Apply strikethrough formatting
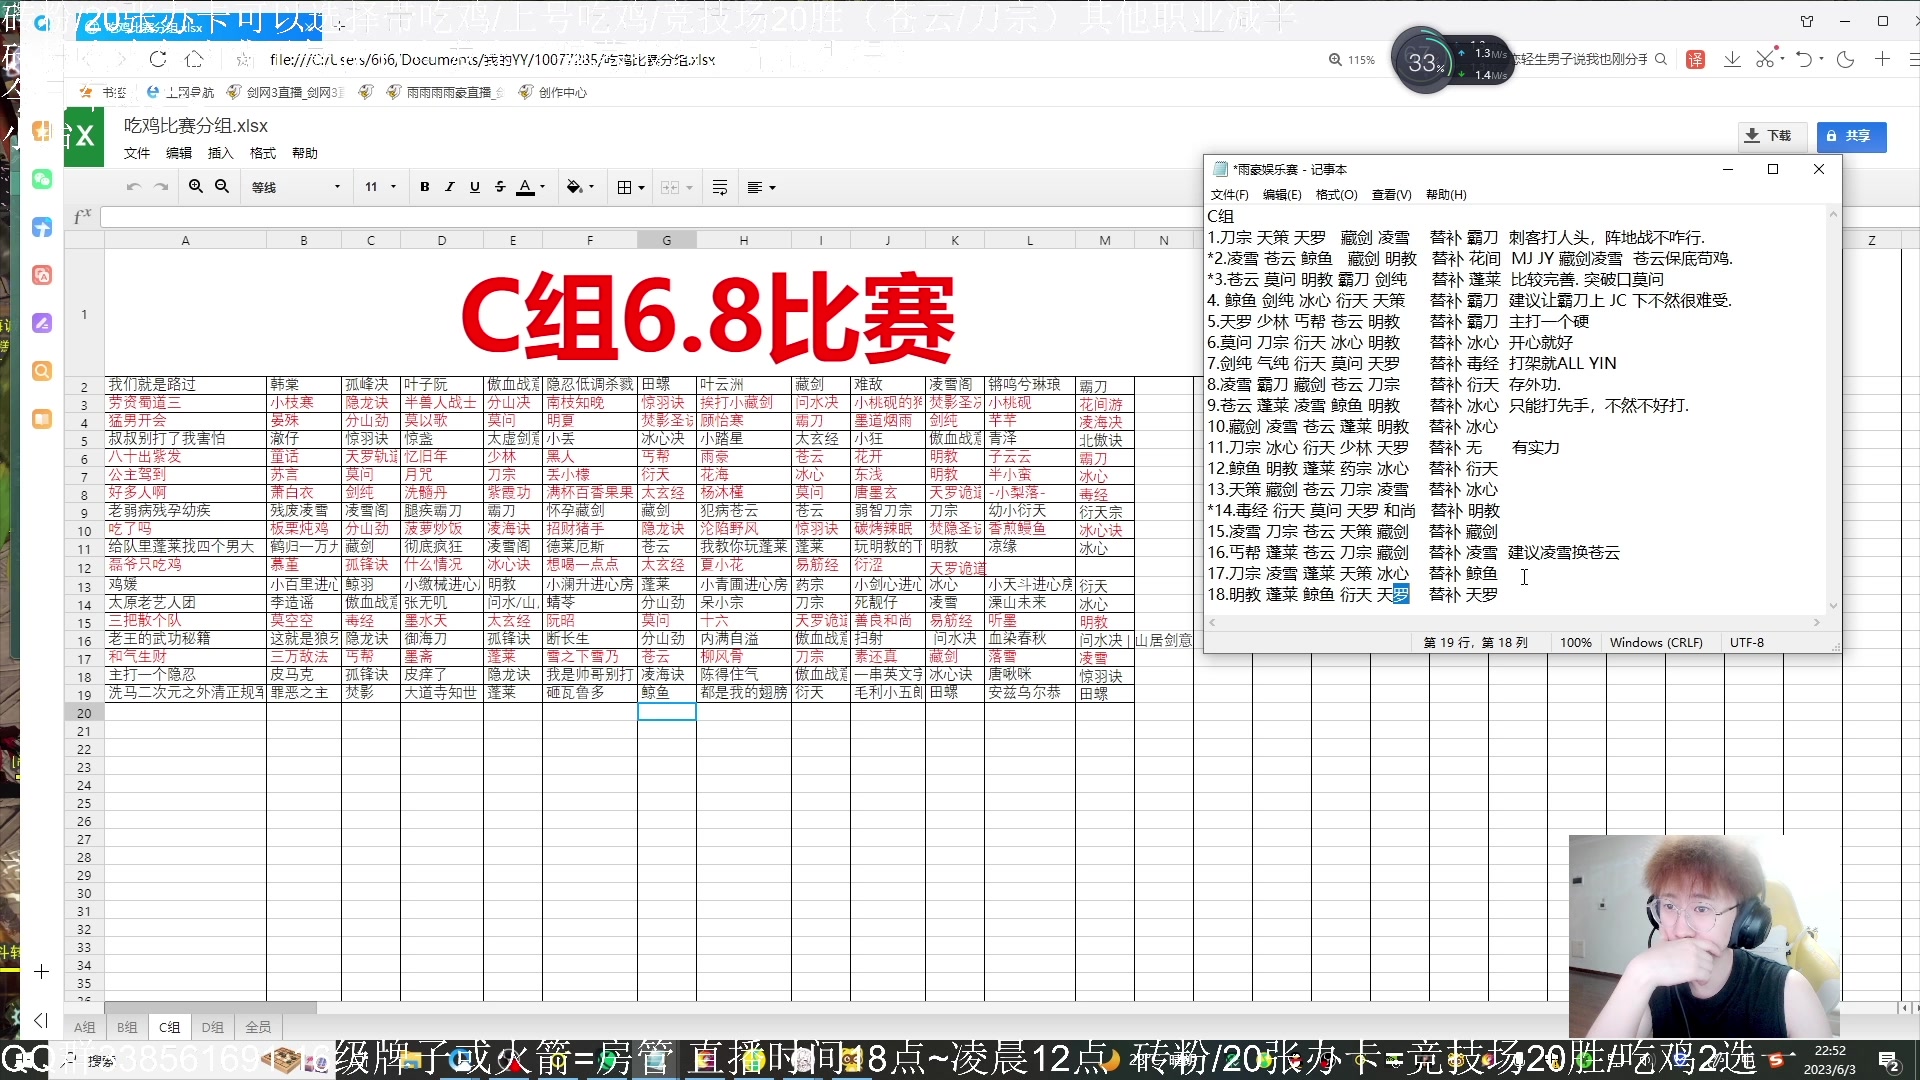The width and height of the screenshot is (1920, 1080). [499, 187]
